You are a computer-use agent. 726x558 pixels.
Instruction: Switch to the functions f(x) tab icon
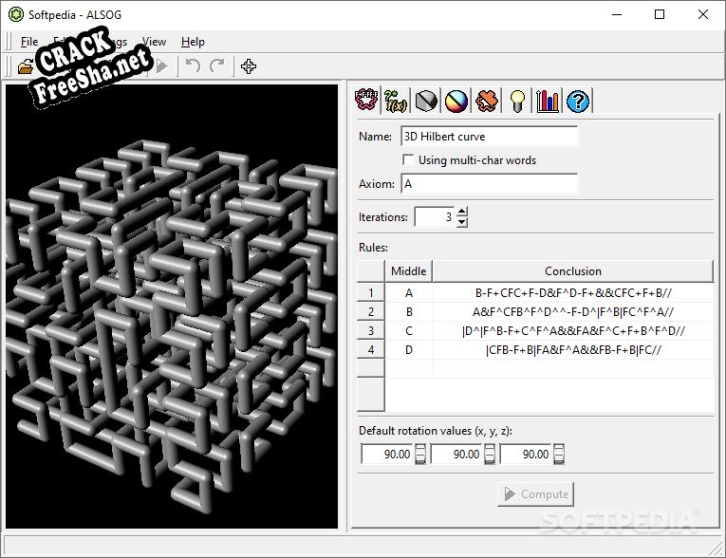point(398,100)
